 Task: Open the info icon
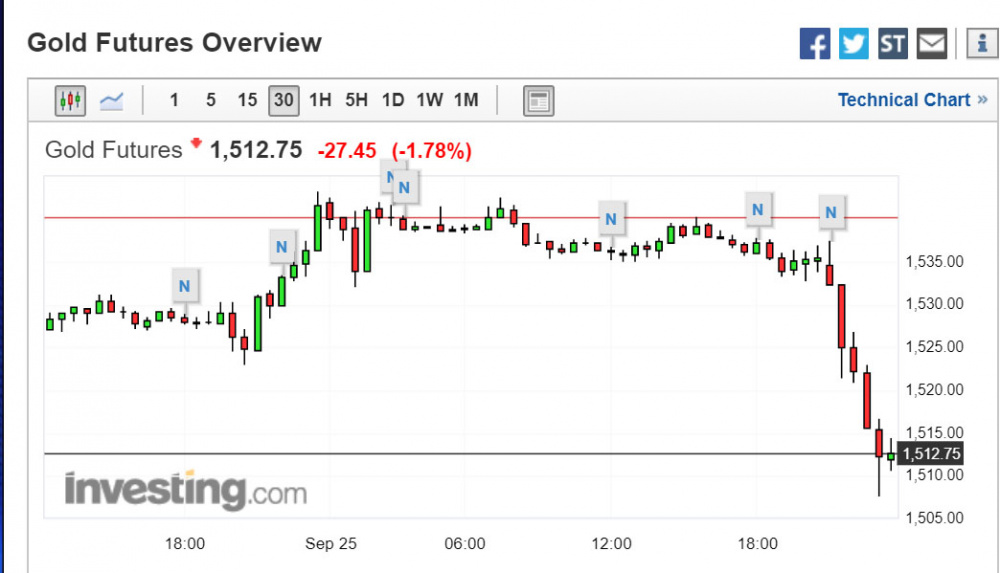click(x=982, y=43)
